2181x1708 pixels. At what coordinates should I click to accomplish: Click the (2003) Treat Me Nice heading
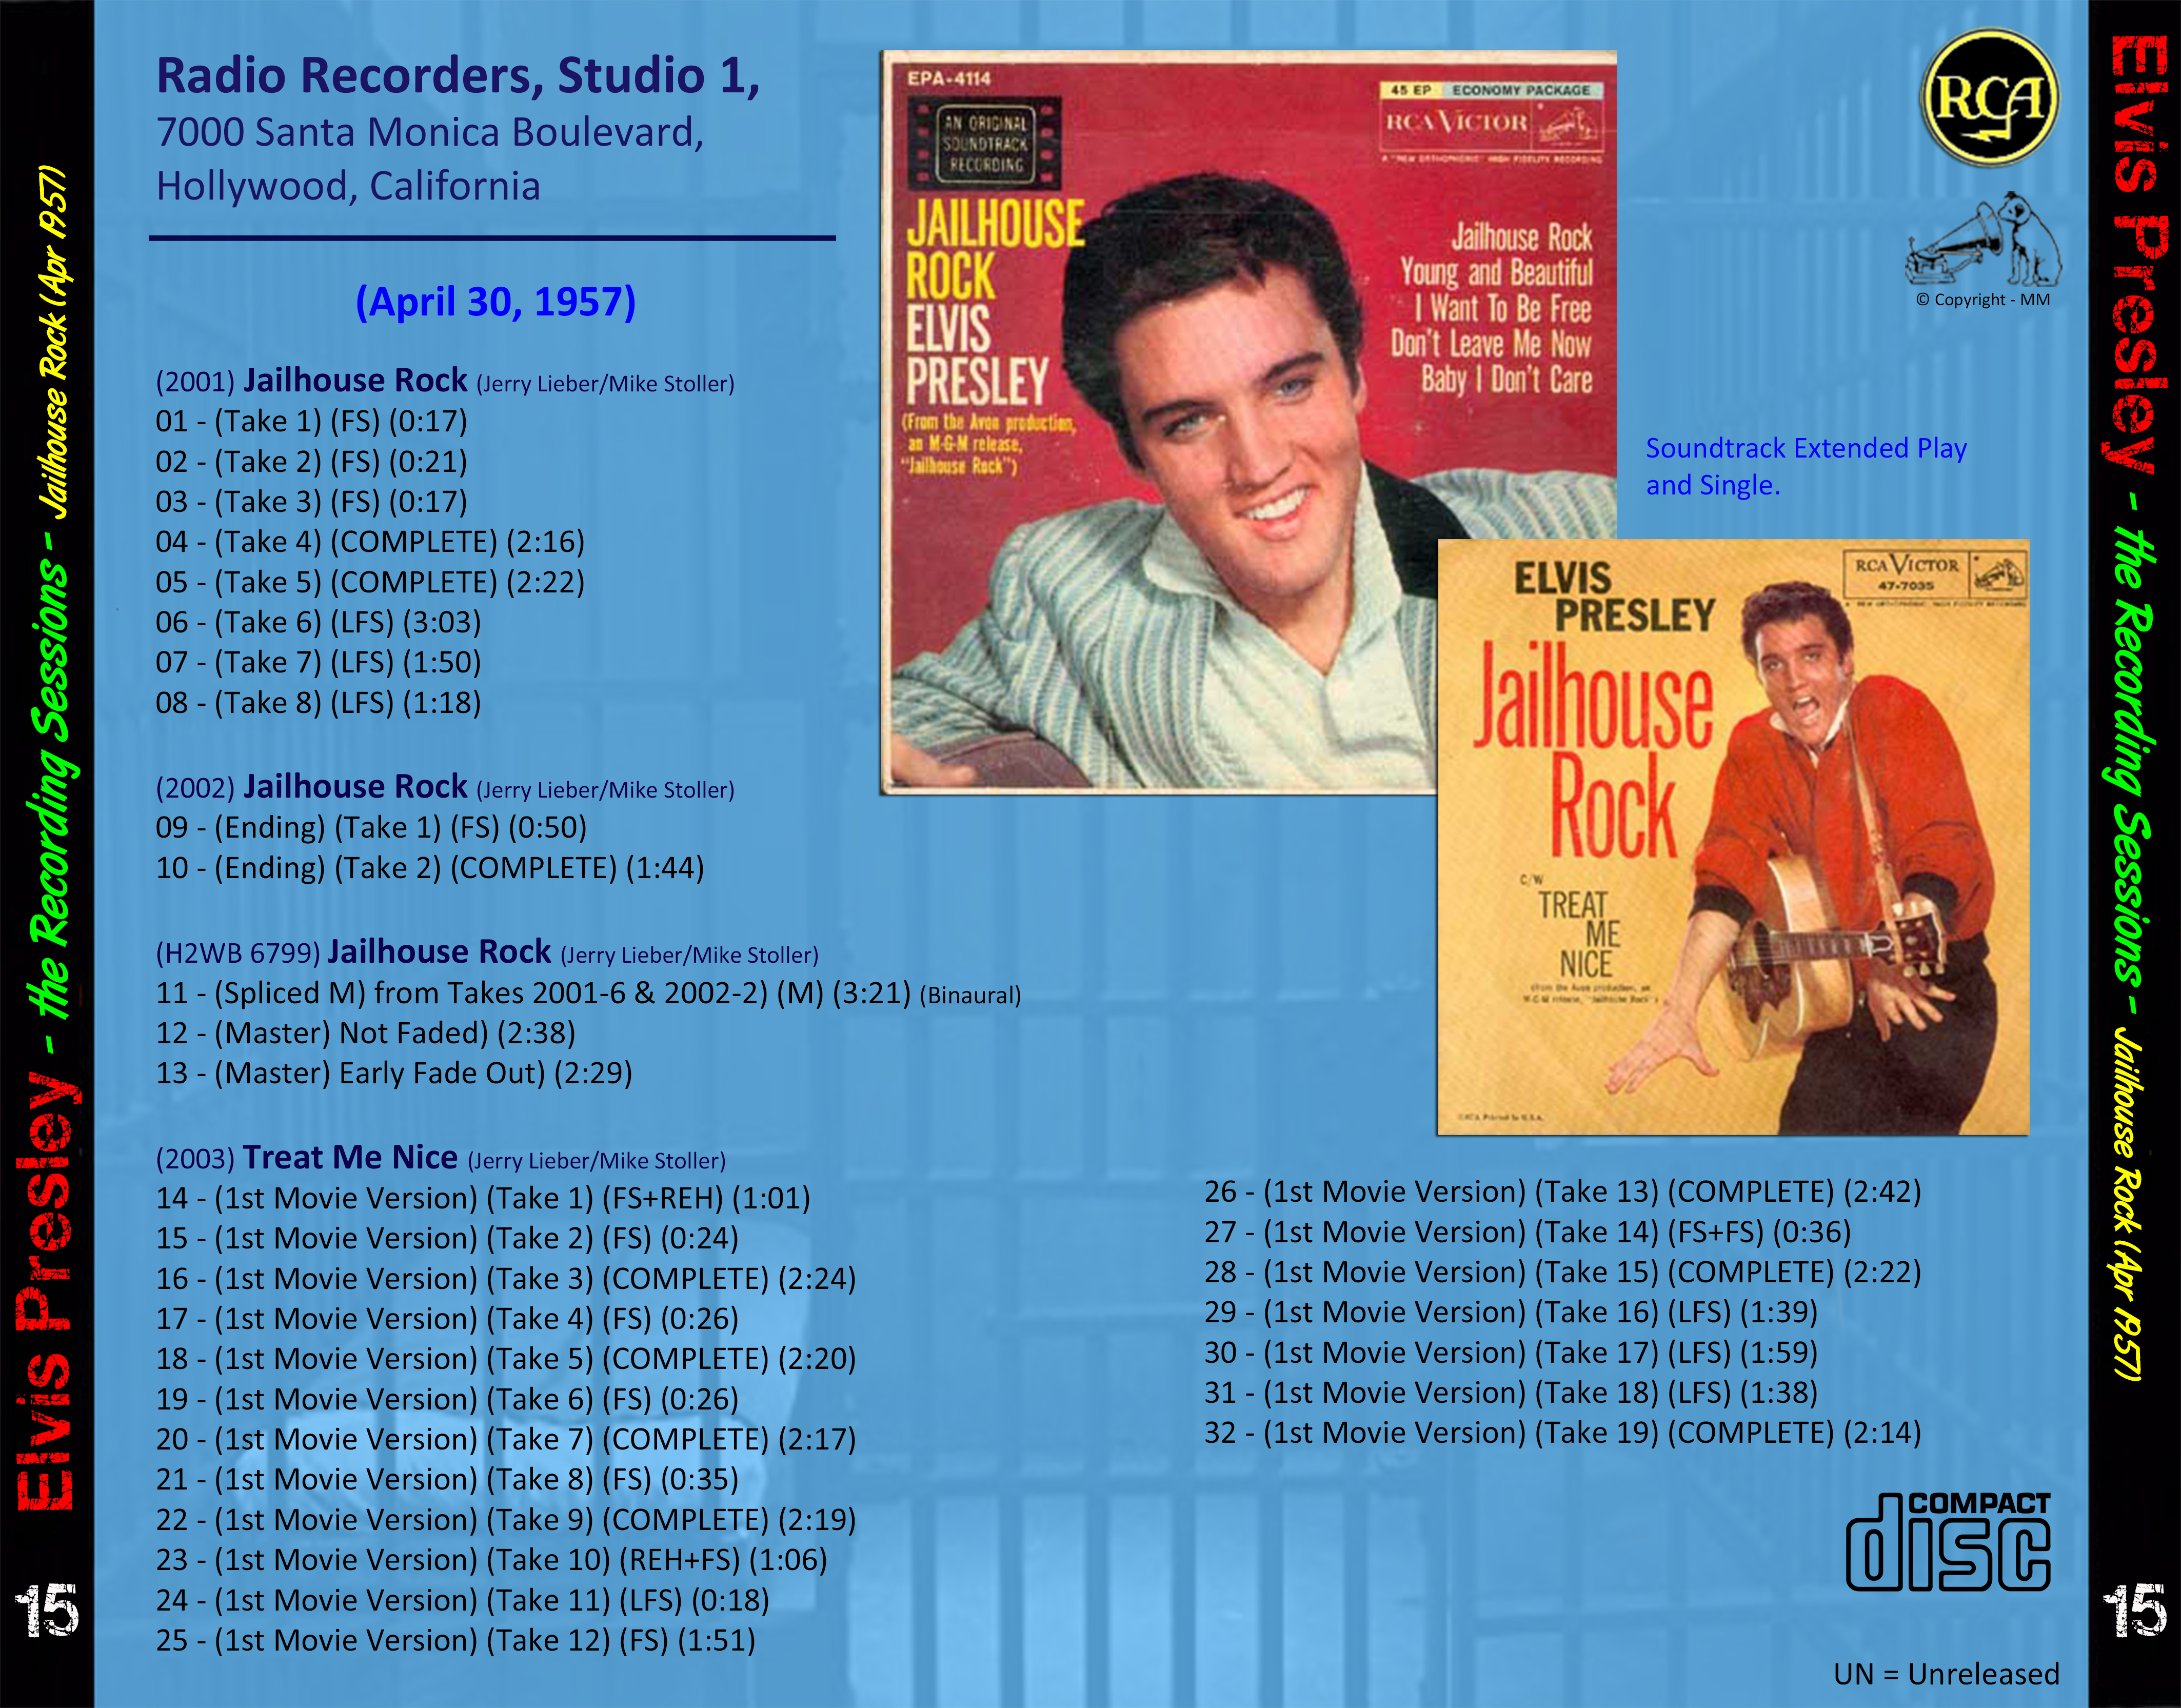[440, 1158]
